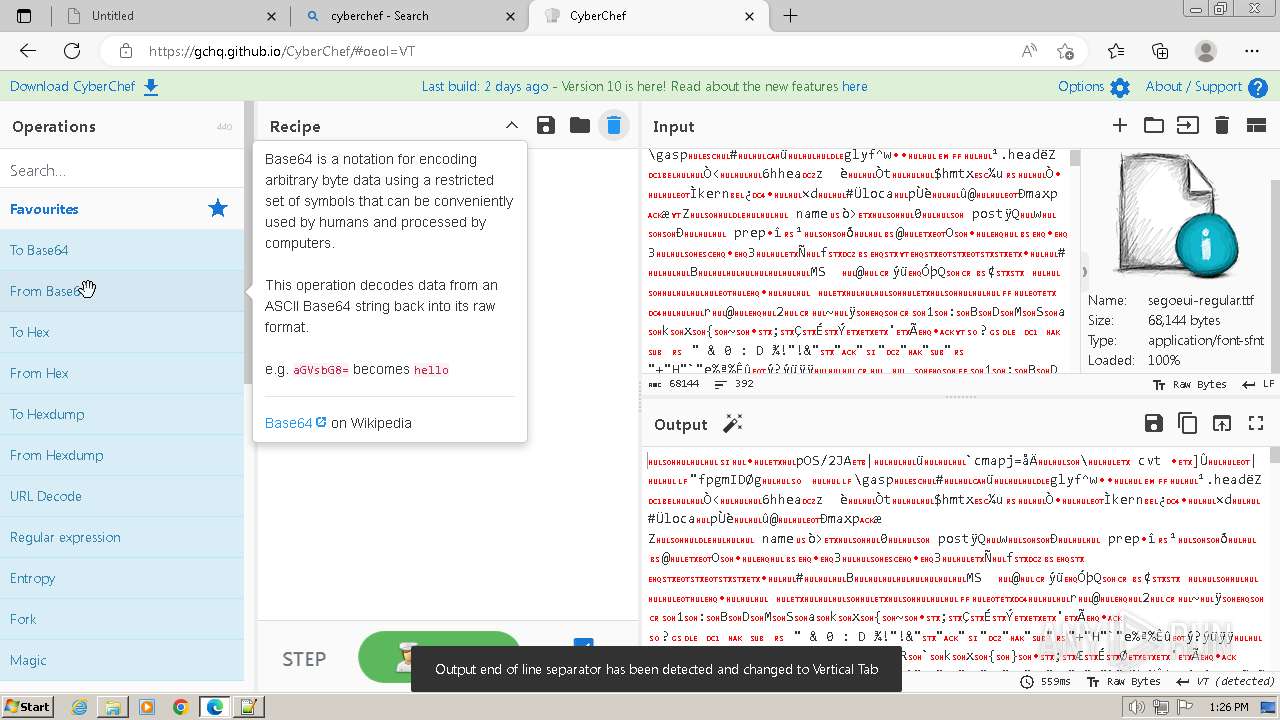The width and height of the screenshot is (1280, 720).
Task: Load a recipe using the folder icon
Action: (x=580, y=125)
